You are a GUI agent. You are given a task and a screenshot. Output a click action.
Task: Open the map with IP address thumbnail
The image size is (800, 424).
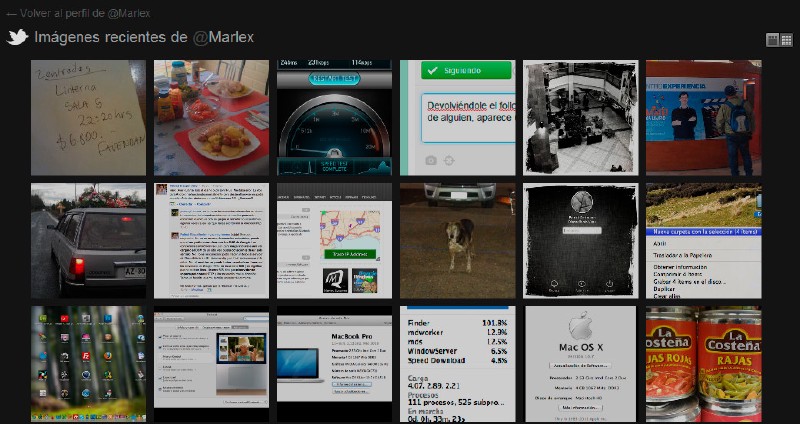tap(334, 241)
